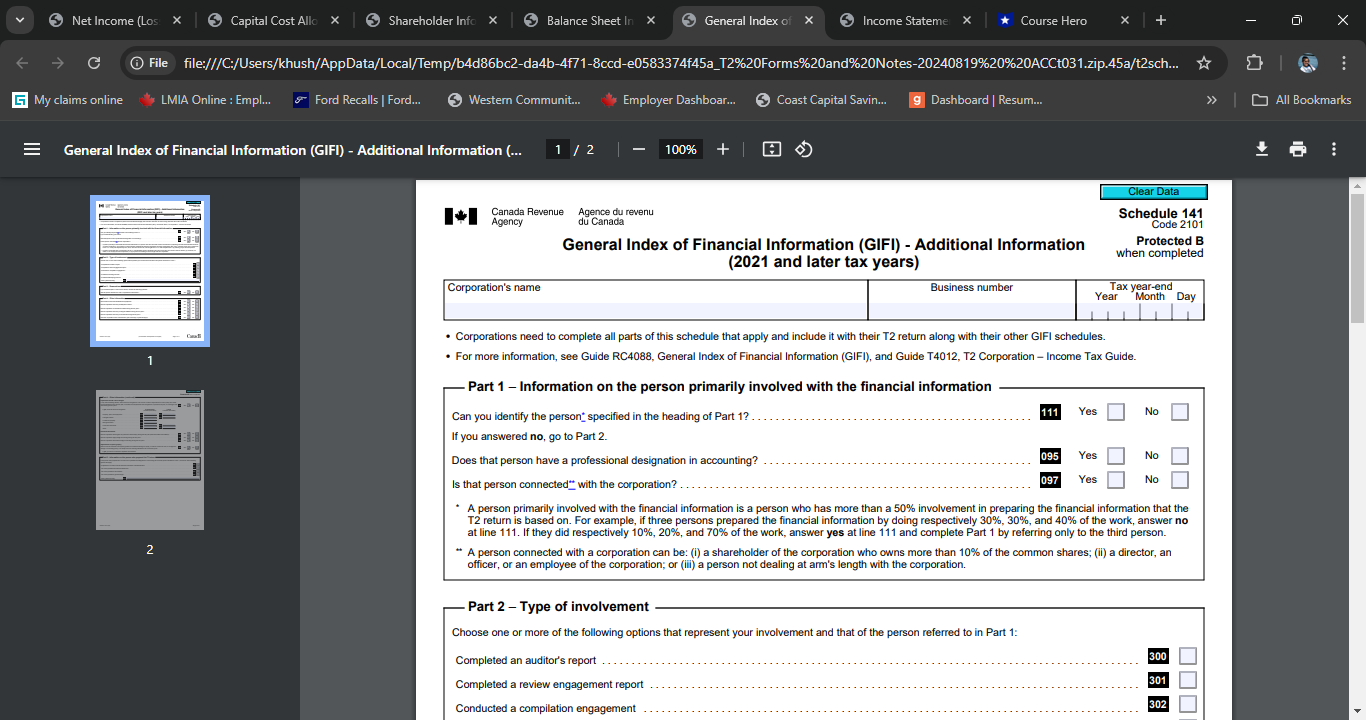This screenshot has width=1366, height=720.
Task: Select the page 2 thumbnail
Action: 149,460
